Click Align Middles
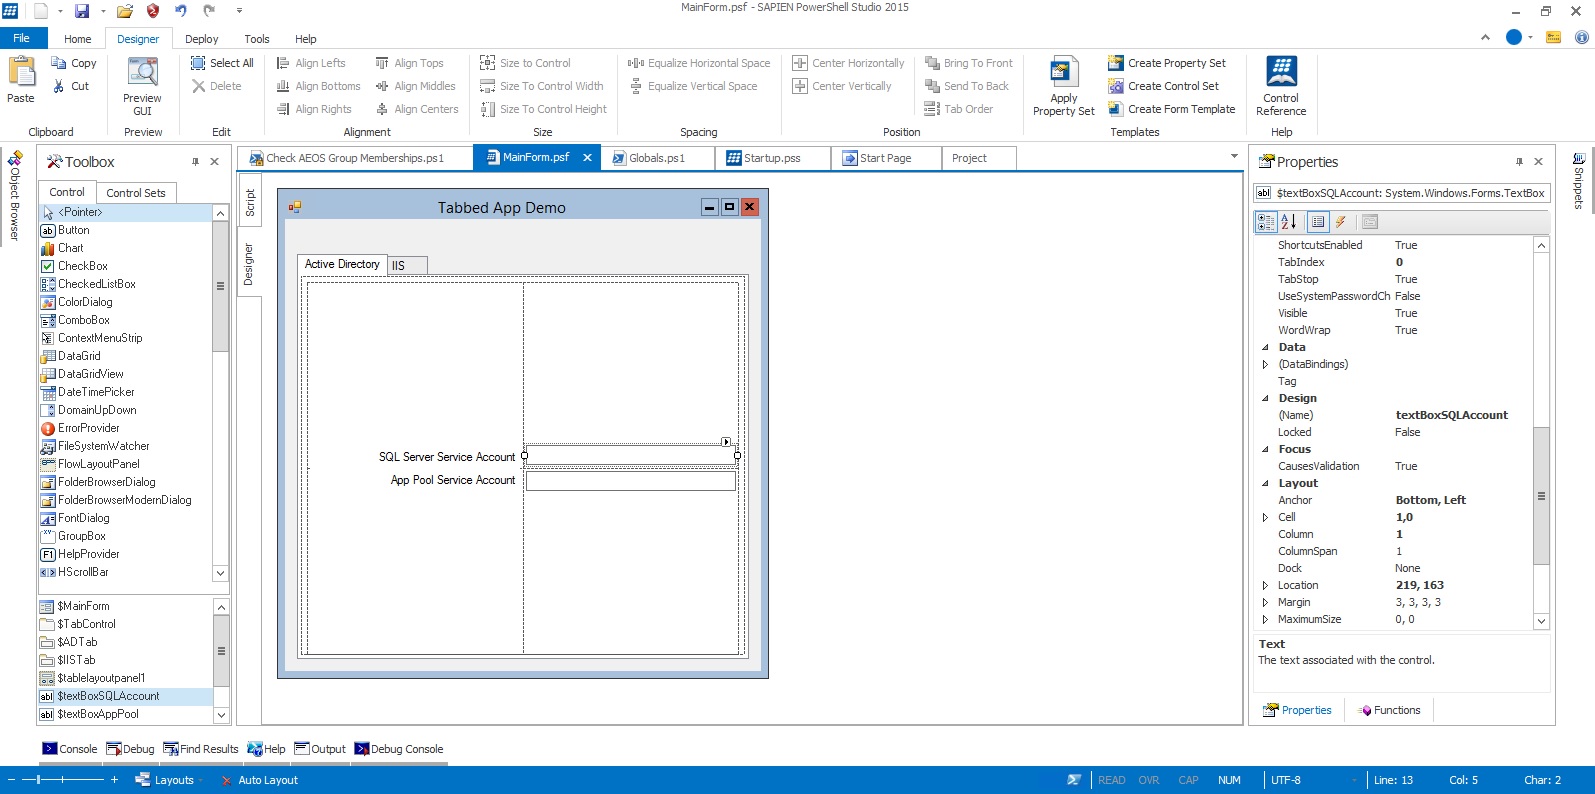 pos(415,86)
